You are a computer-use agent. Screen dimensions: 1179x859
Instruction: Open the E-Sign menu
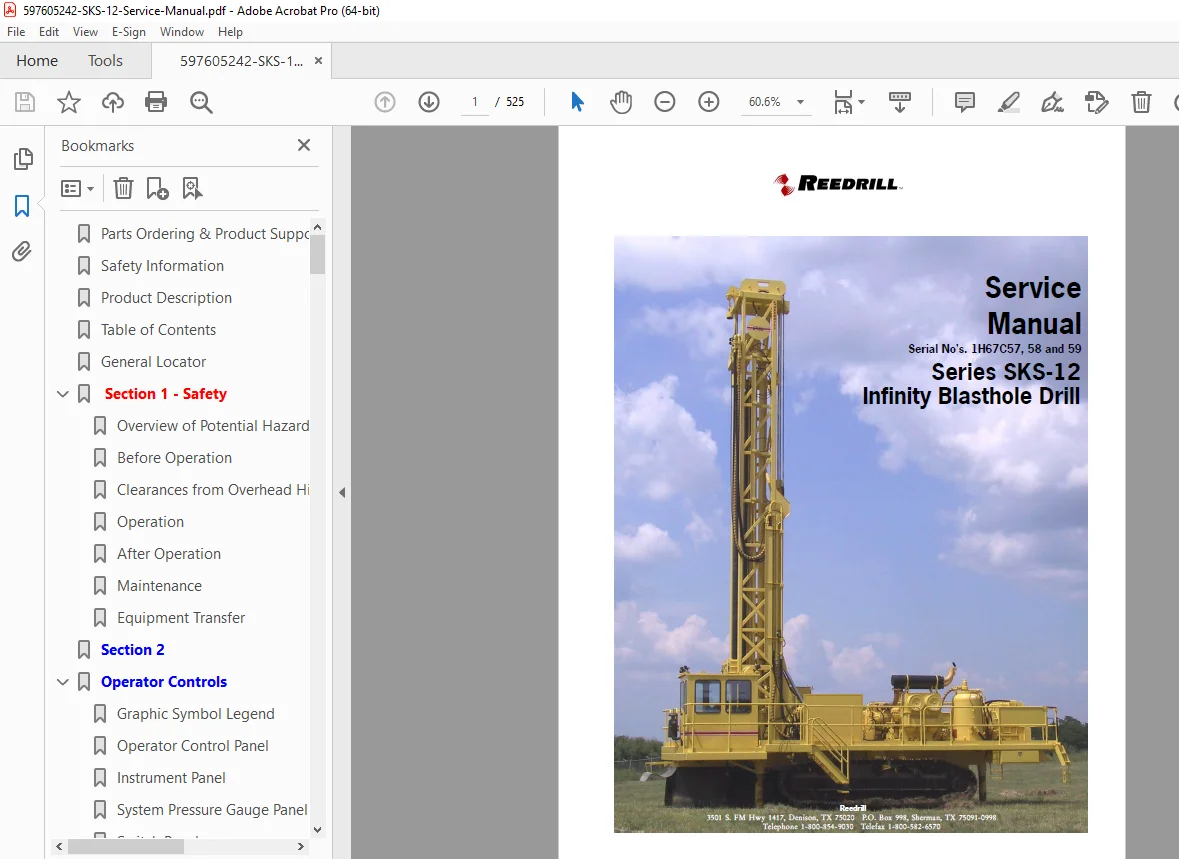129,32
